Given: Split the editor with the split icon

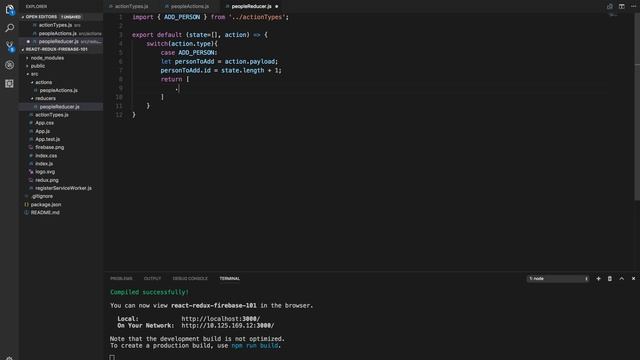Looking at the screenshot, I should tap(622, 7).
